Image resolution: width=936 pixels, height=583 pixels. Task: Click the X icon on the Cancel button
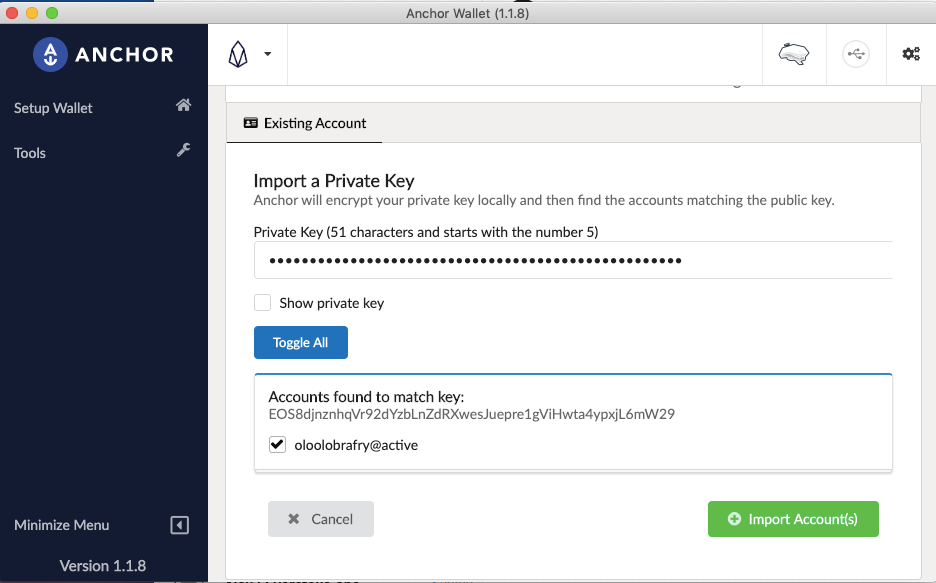pos(294,519)
